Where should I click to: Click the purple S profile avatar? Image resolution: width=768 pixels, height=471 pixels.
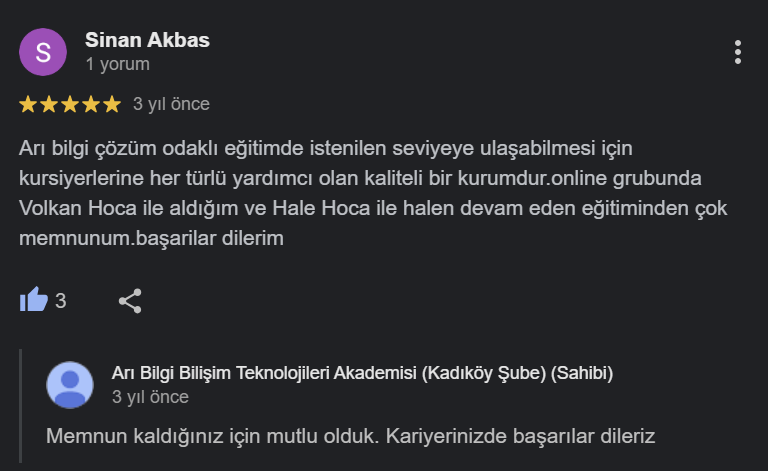click(43, 52)
